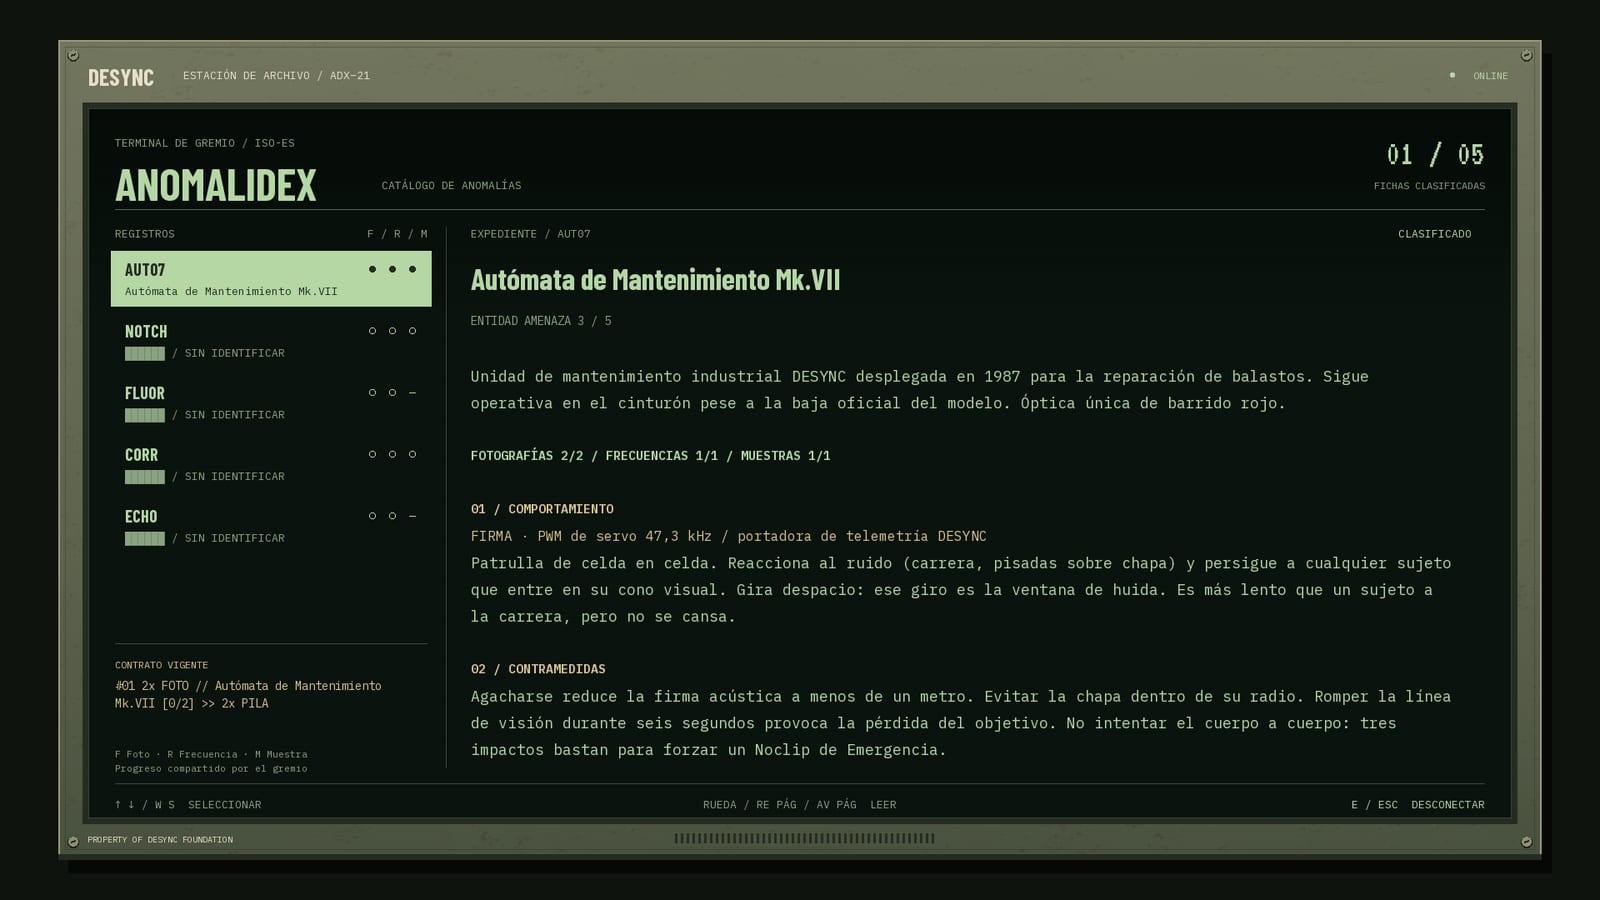Select the AUTO7 registry entry
1600x900 pixels.
[x=271, y=279]
